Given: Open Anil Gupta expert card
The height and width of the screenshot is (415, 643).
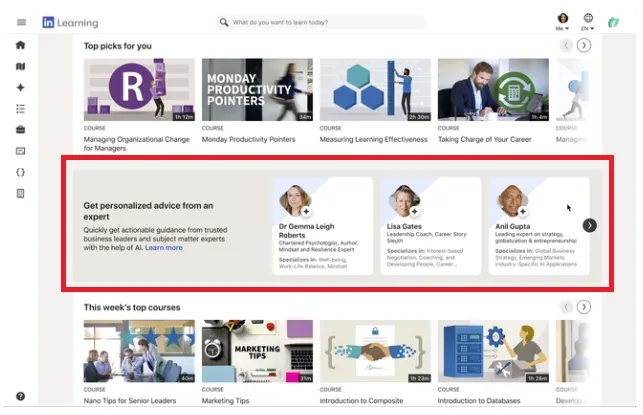Looking at the screenshot, I should pyautogui.click(x=539, y=226).
